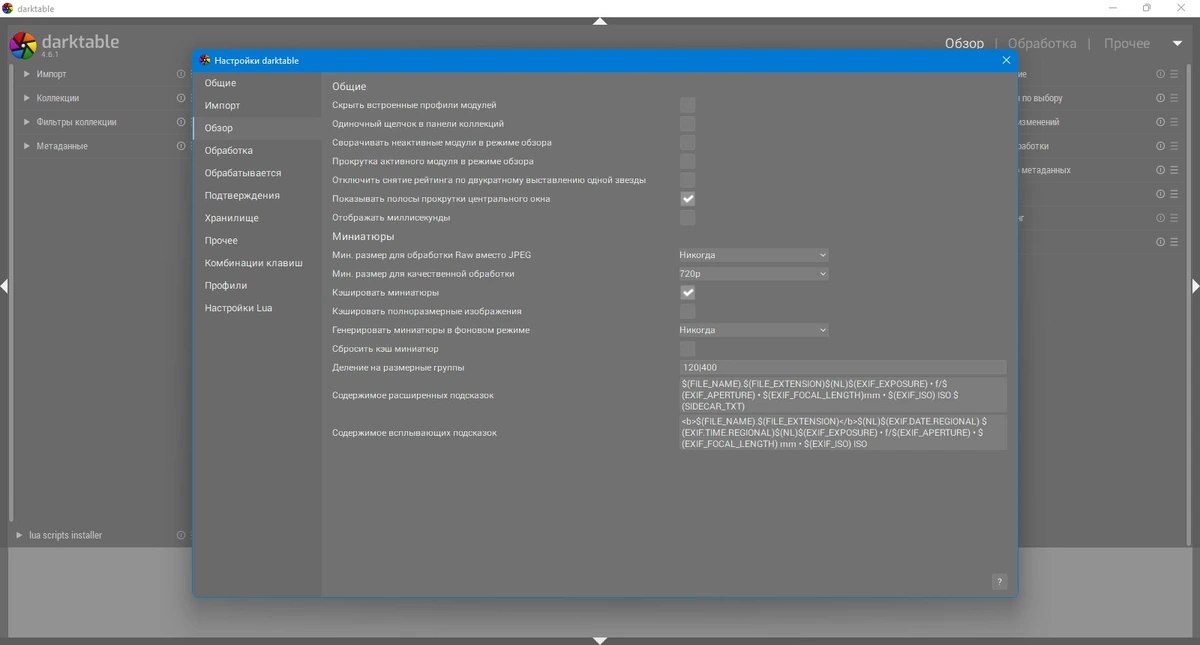Image resolution: width=1200 pixels, height=645 pixels.
Task: Reset the lua scripts installer module
Action: (181, 535)
